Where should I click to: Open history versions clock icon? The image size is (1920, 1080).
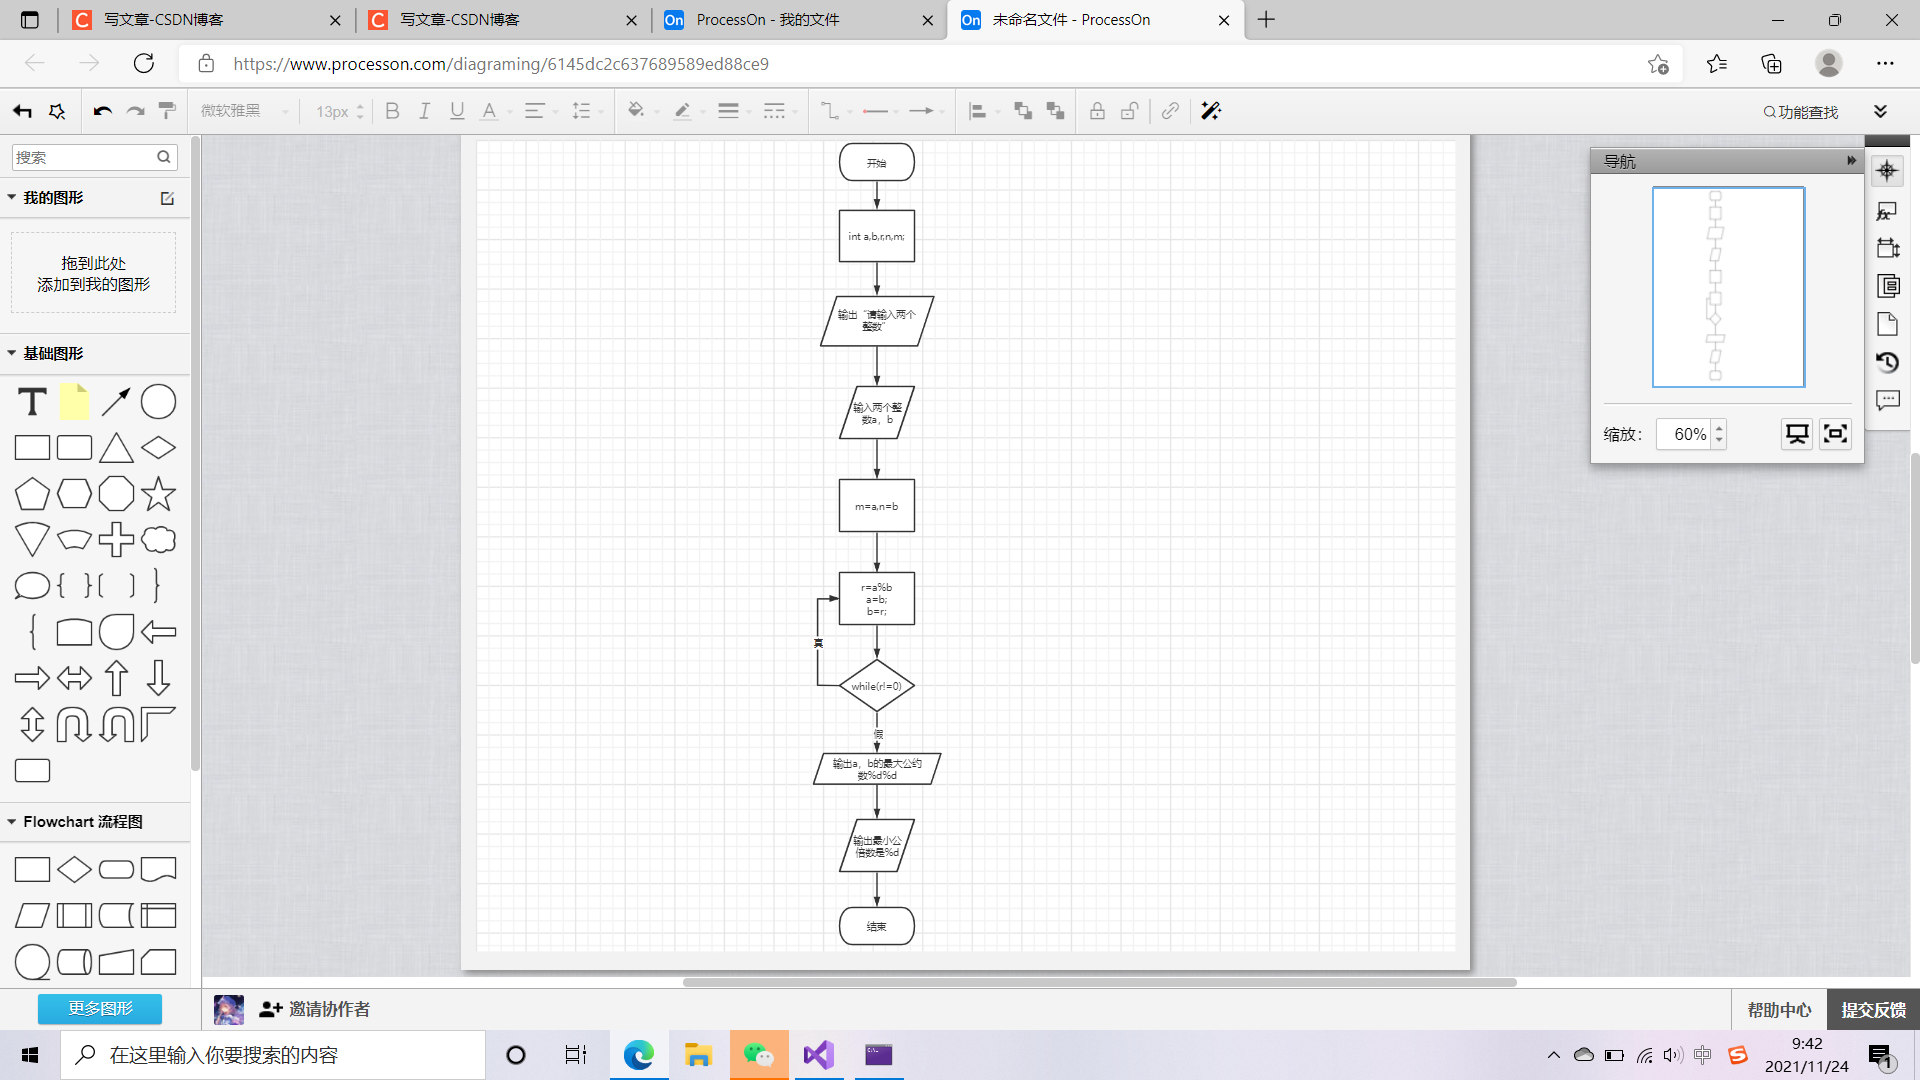(x=1887, y=362)
